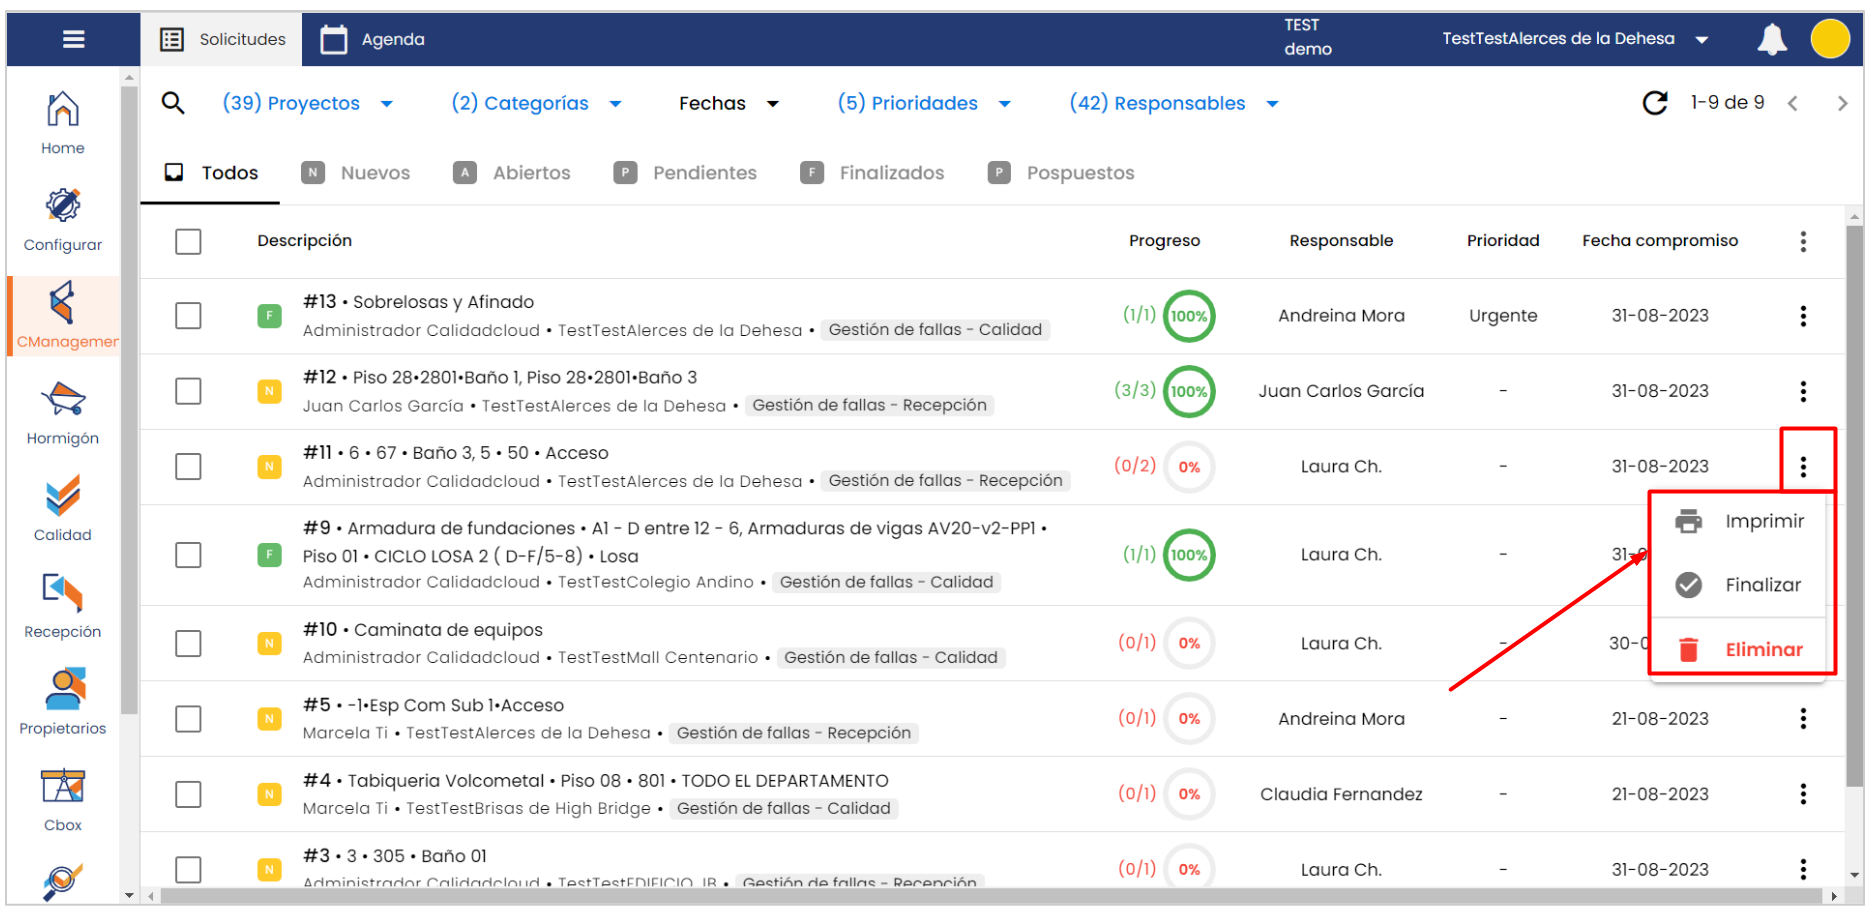Image resolution: width=1870 pixels, height=913 pixels.
Task: Open the Home sidebar icon
Action: [x=62, y=110]
